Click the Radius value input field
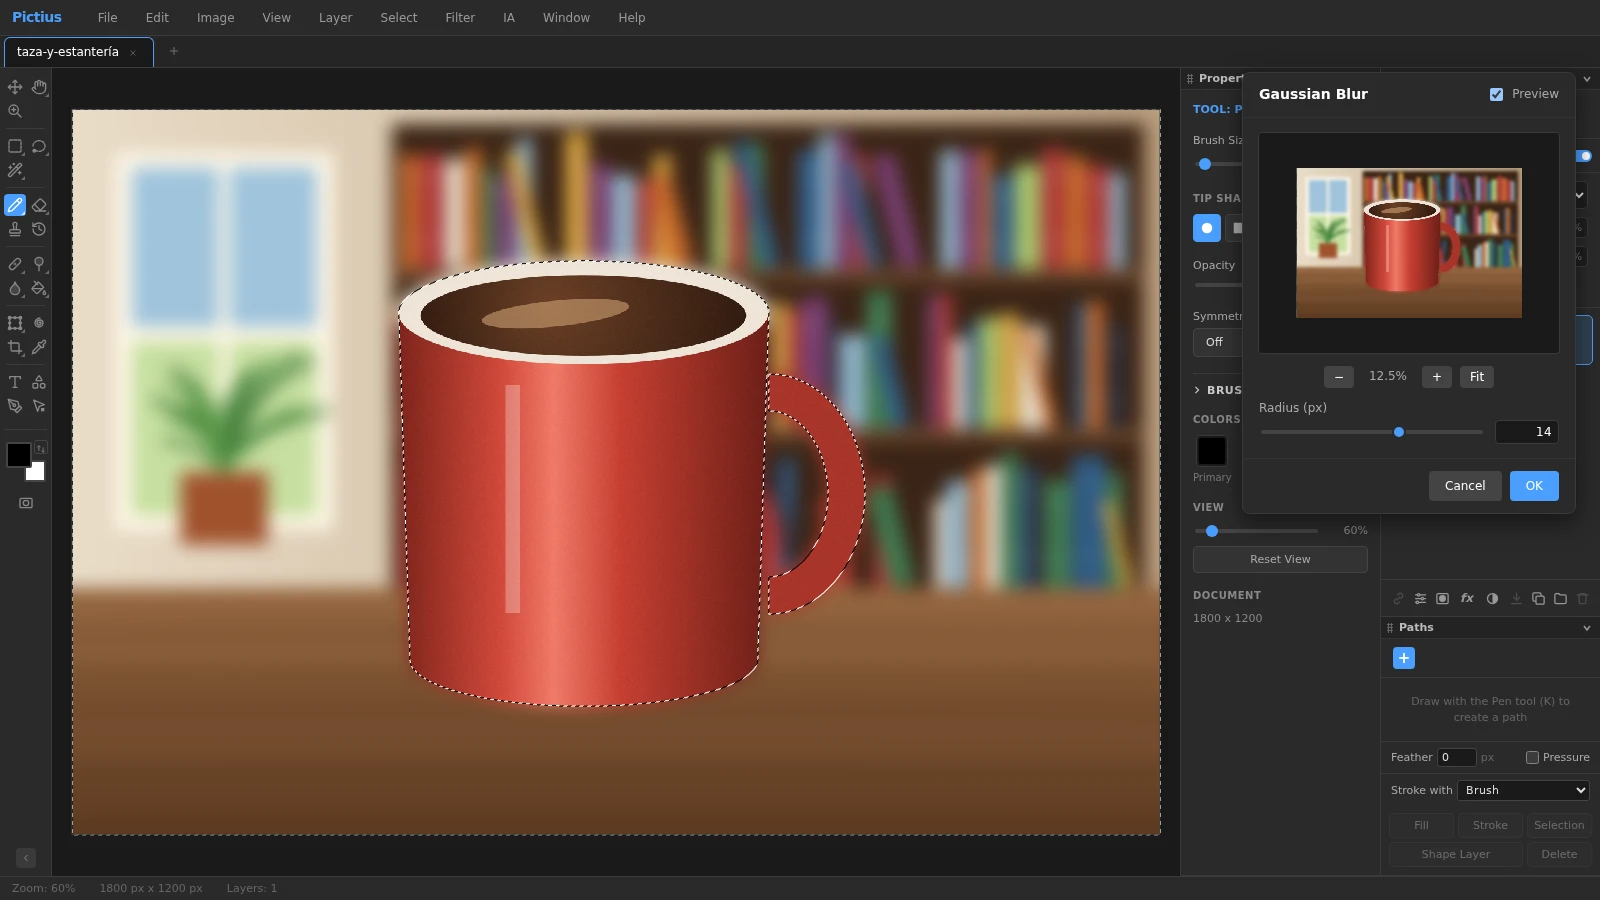1600x900 pixels. tap(1527, 432)
